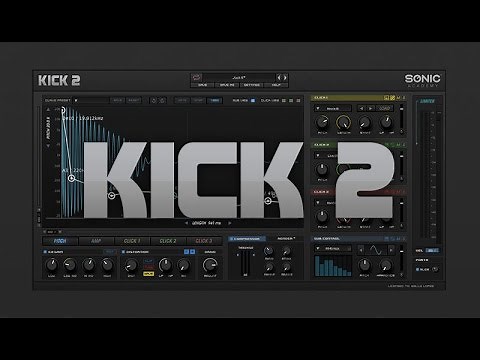Click first yellow icon in Click 1 header

pyautogui.click(x=386, y=98)
